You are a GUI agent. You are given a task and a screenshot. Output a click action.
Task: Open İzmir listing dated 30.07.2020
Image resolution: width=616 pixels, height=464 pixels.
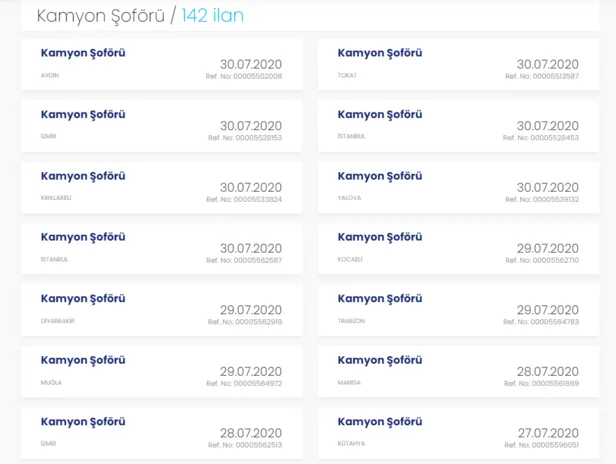coord(83,115)
